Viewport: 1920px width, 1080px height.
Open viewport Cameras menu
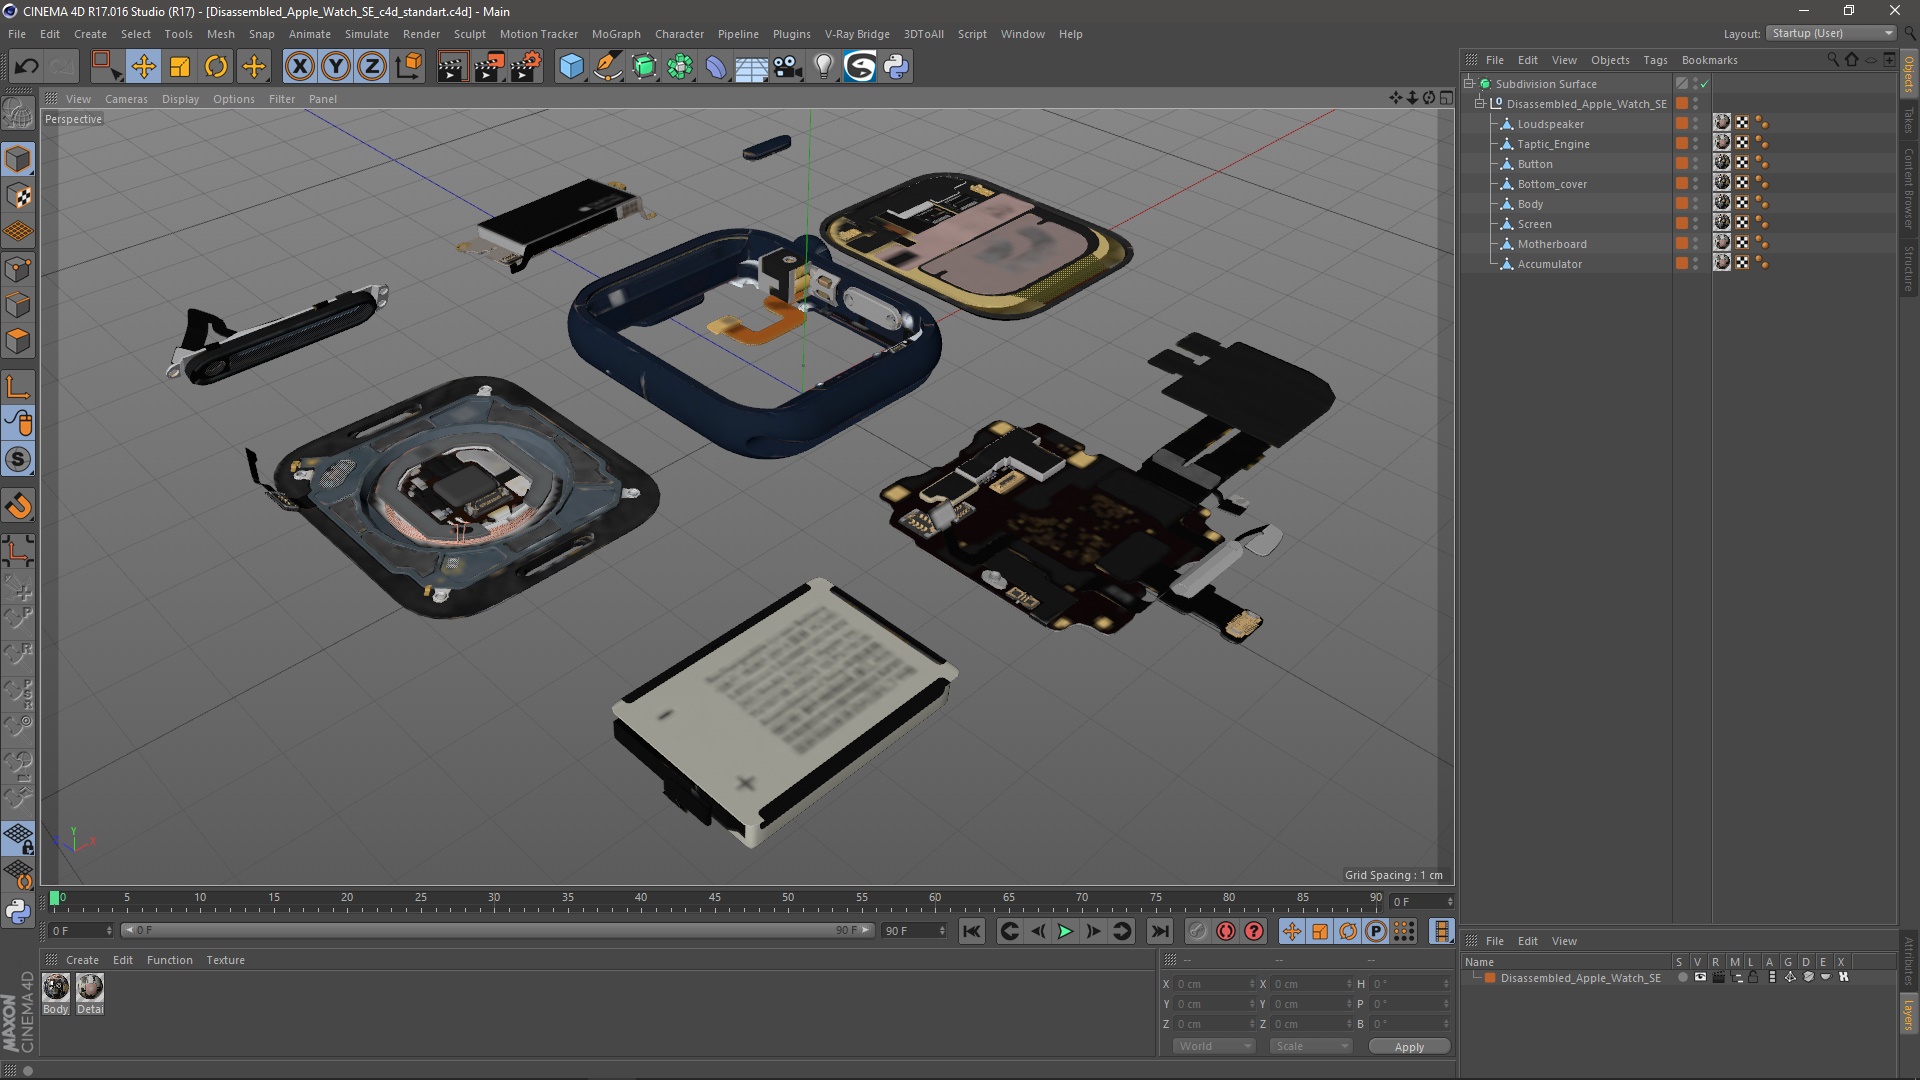[126, 99]
